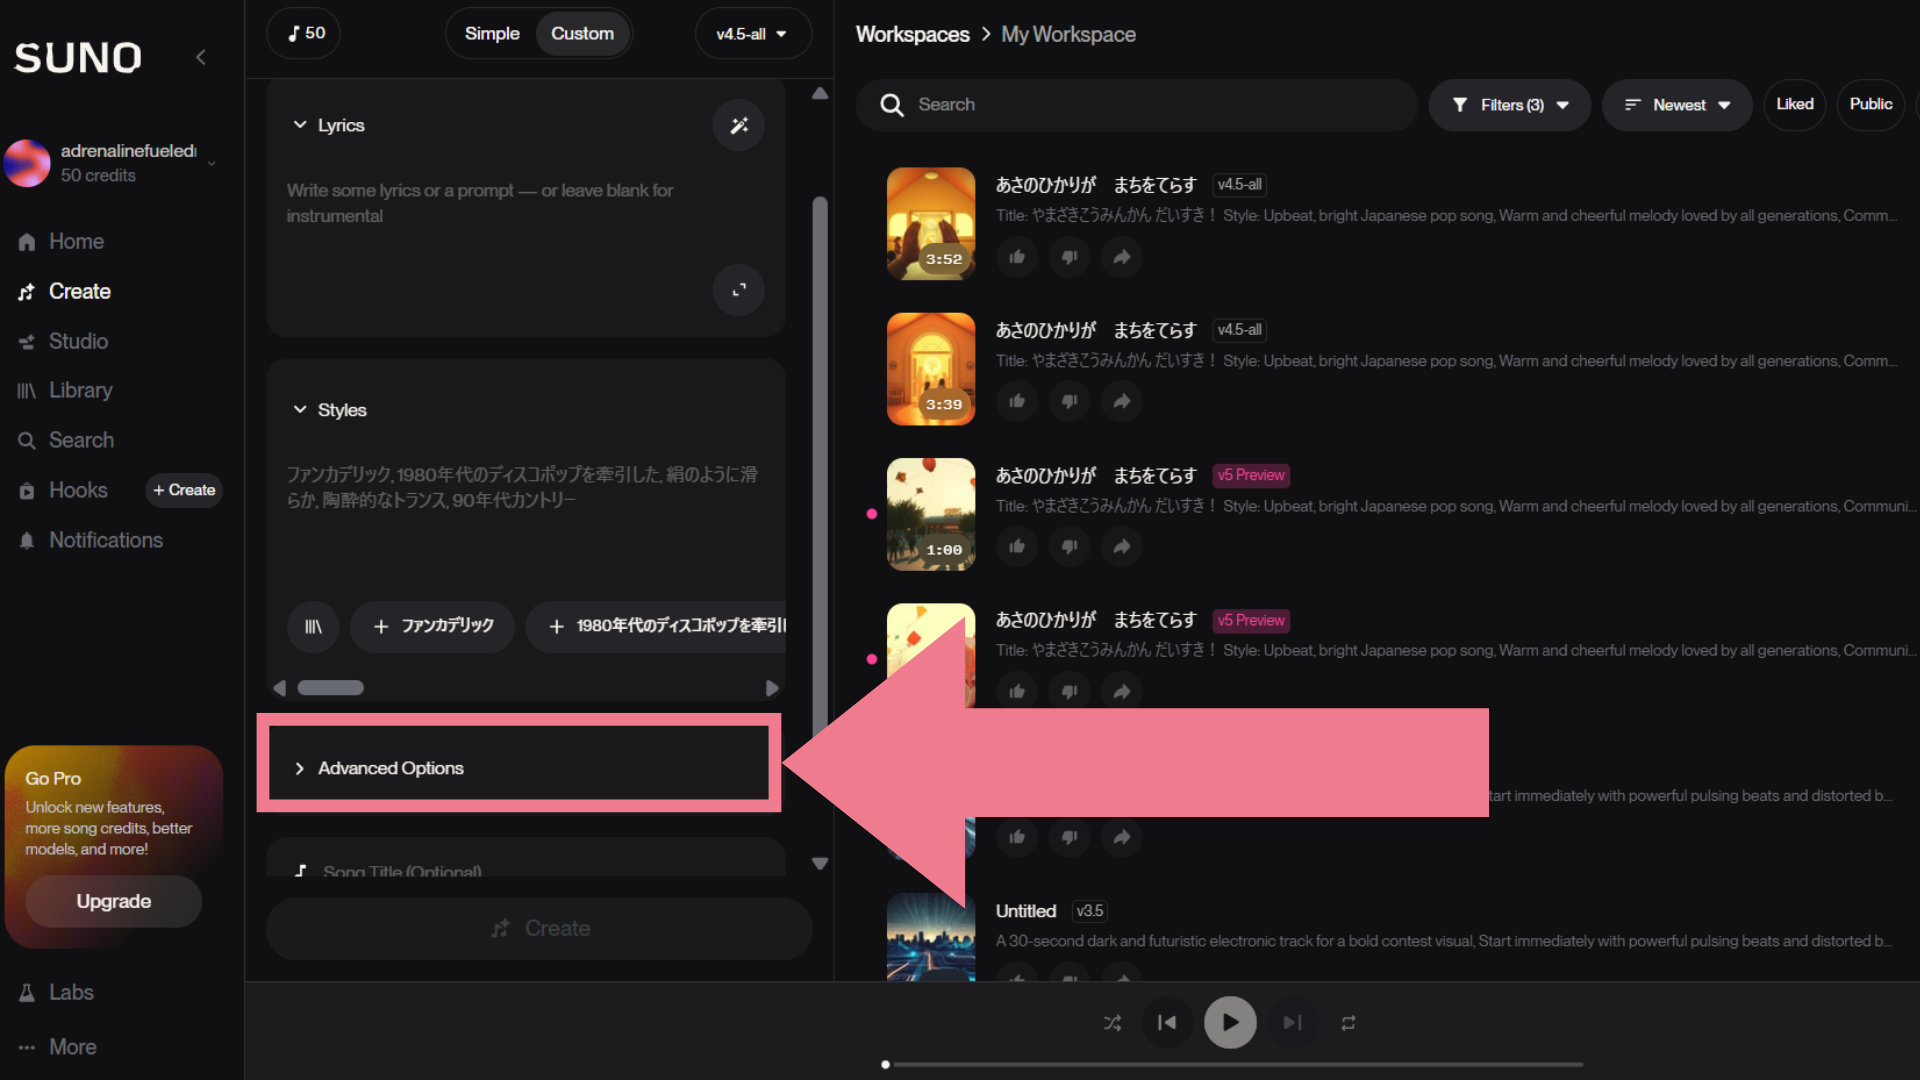Click the repeat icon in player
The width and height of the screenshot is (1920, 1080).
(1348, 1022)
